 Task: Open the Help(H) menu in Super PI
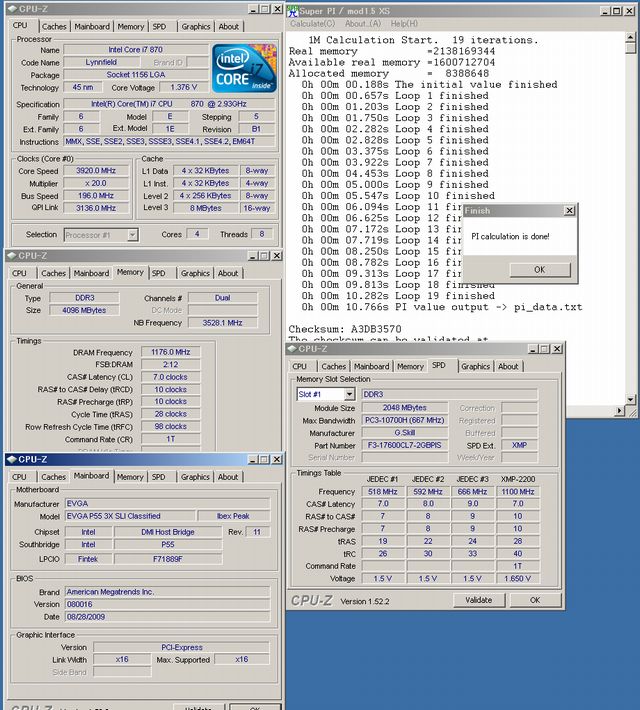tap(404, 24)
